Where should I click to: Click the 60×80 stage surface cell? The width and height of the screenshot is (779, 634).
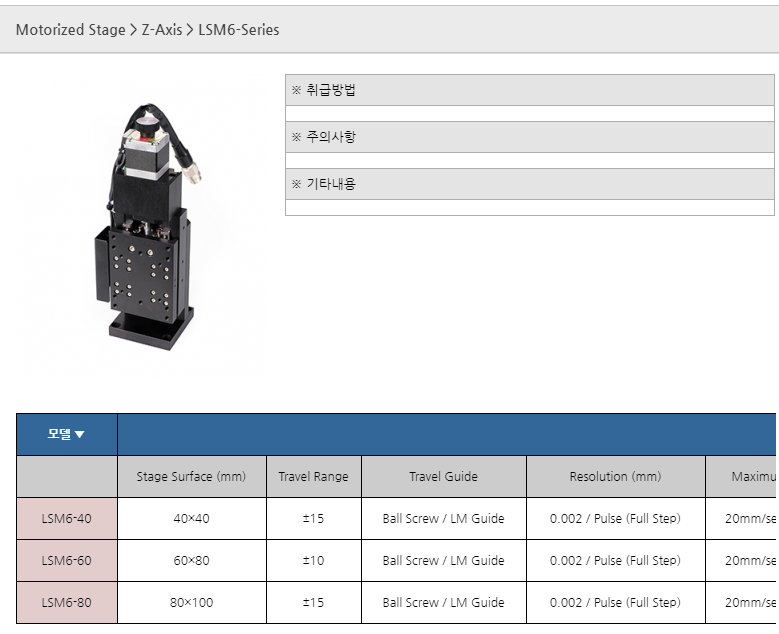click(191, 561)
